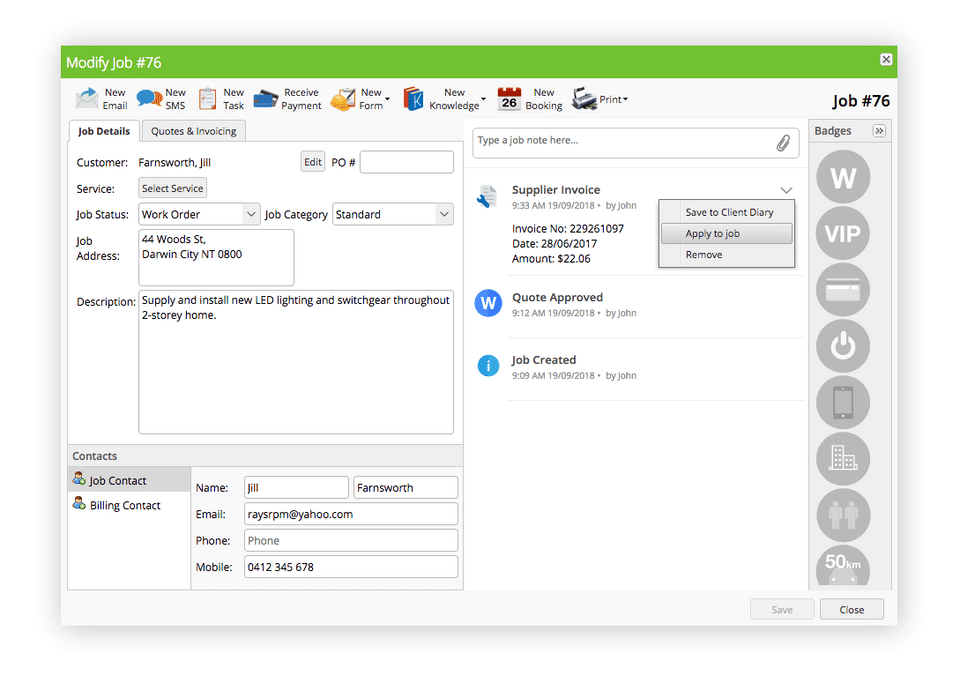The height and width of the screenshot is (674, 960).
Task: Click the Email input field
Action: [351, 514]
